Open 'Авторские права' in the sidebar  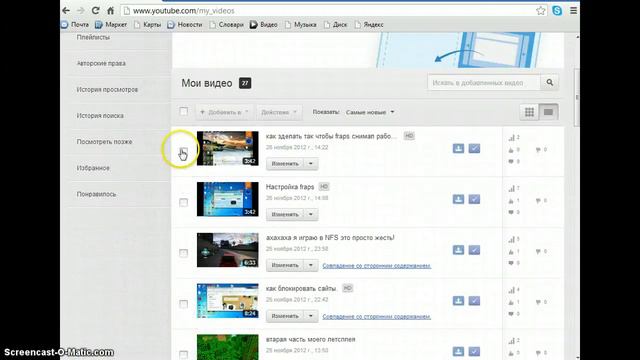click(101, 63)
